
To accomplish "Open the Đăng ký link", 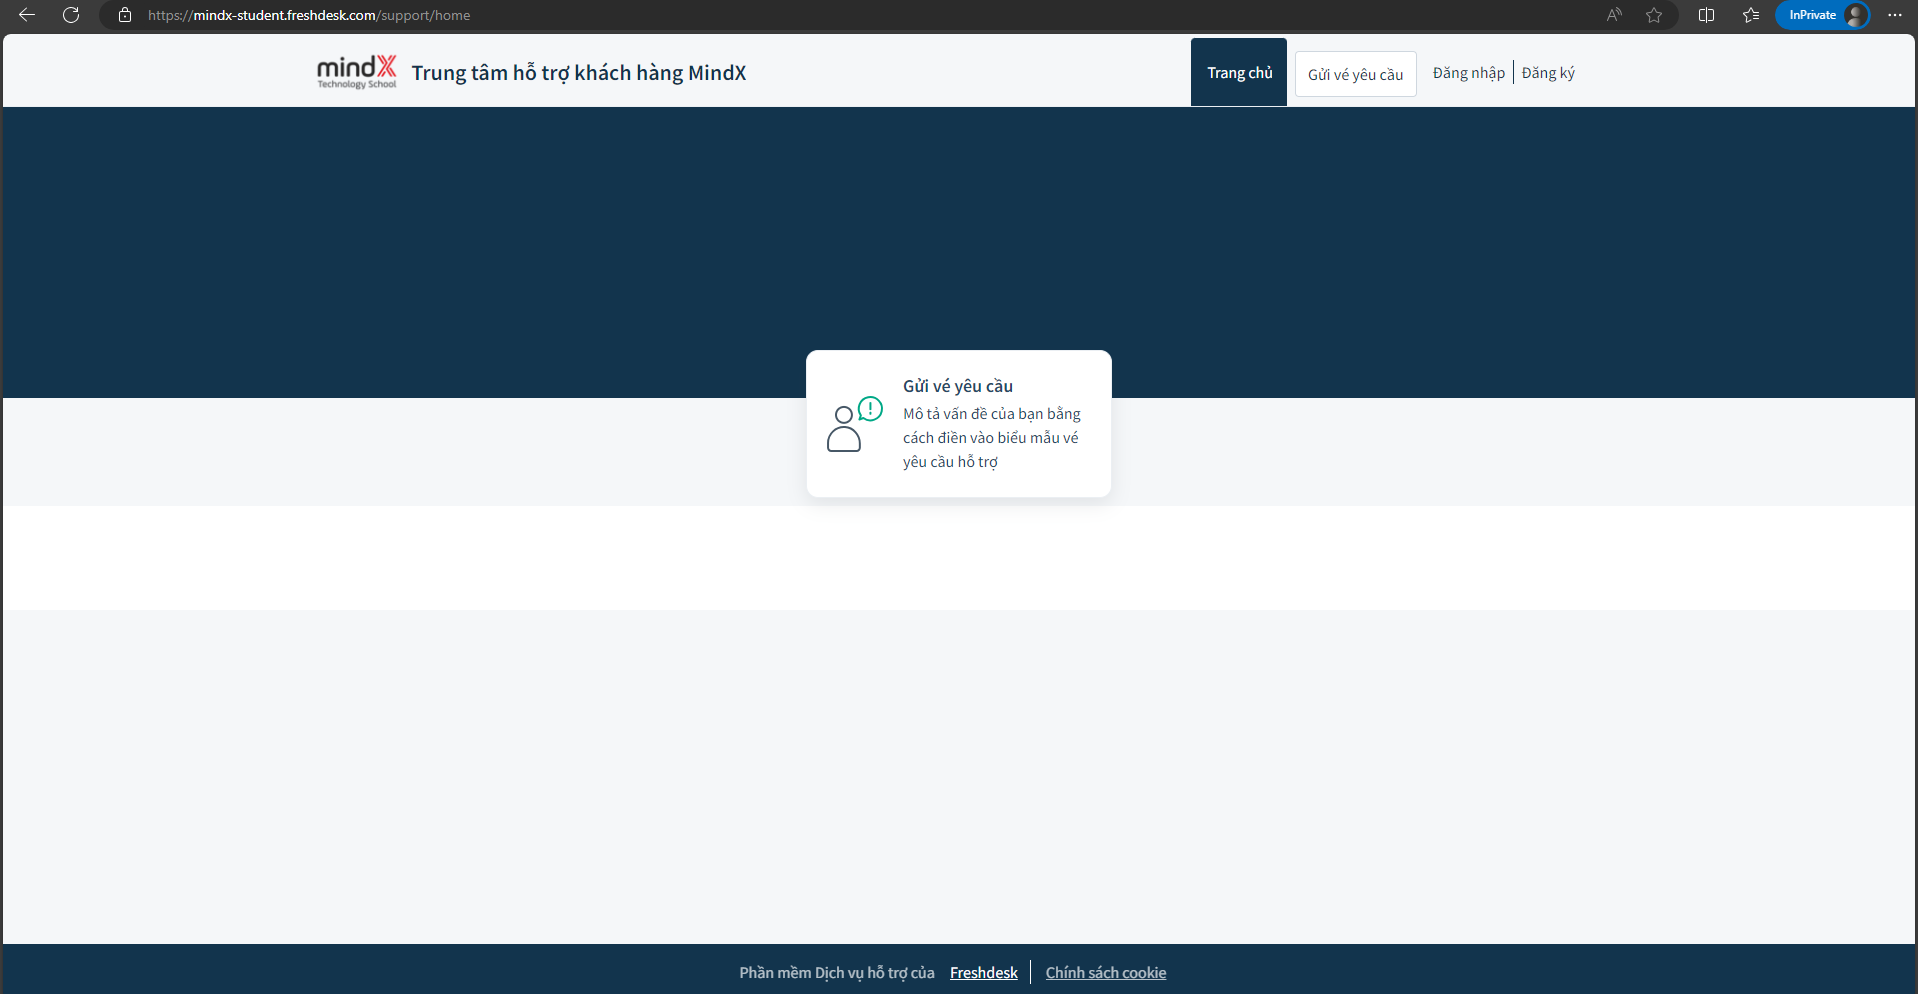I will [1547, 73].
